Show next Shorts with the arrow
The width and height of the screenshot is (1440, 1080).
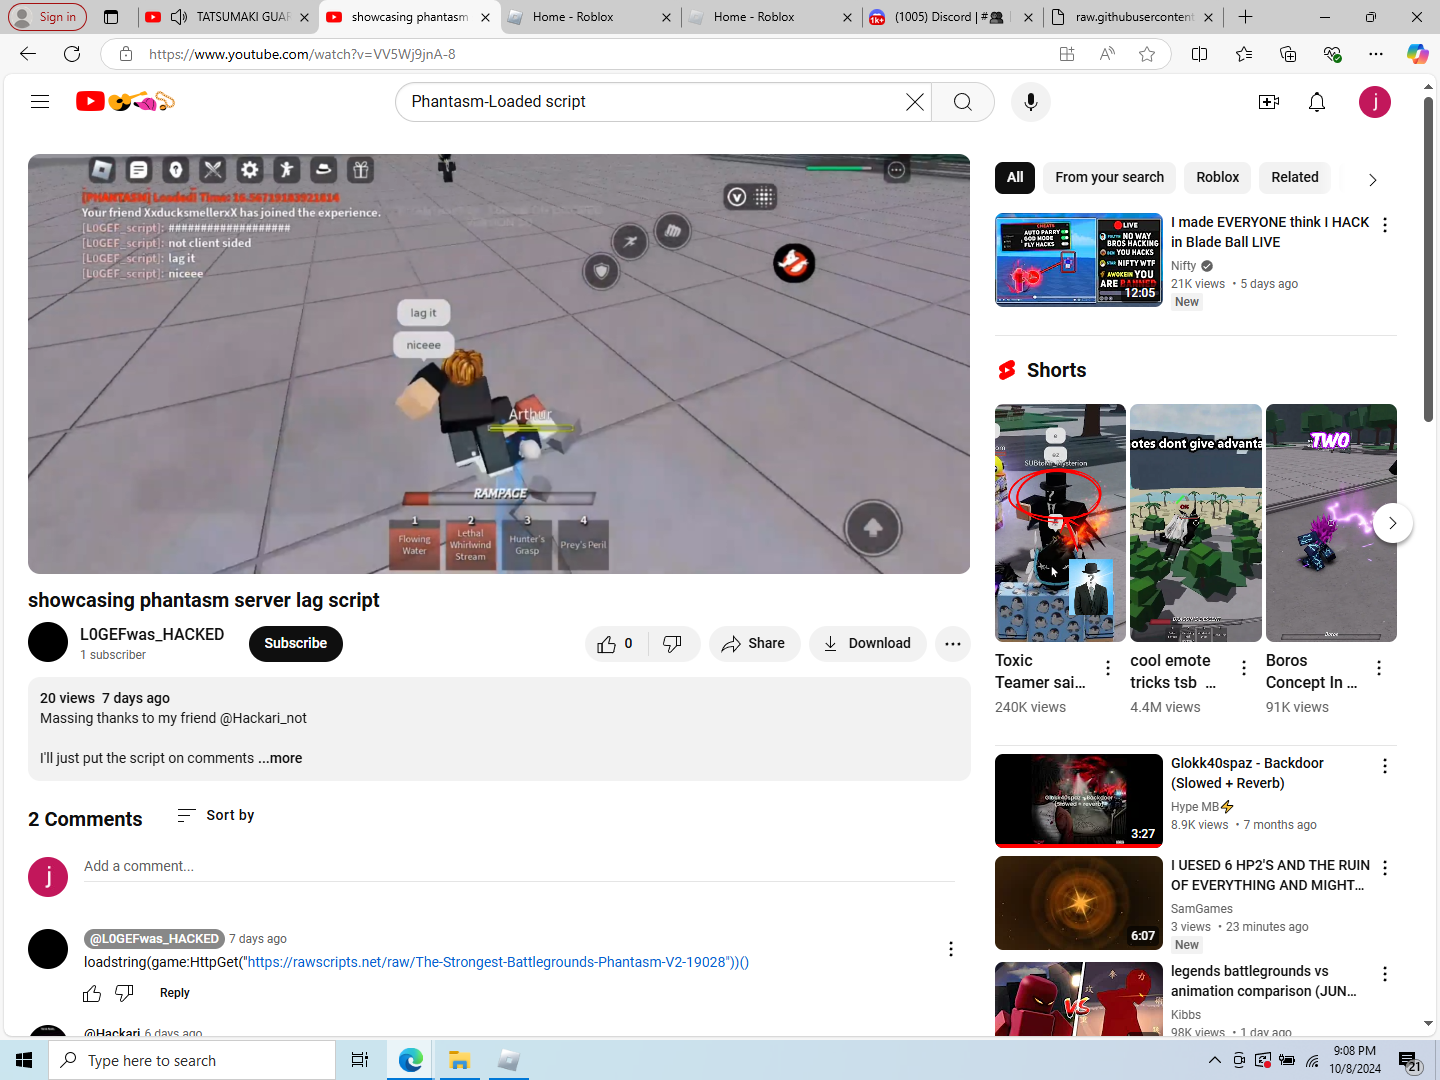click(x=1392, y=523)
